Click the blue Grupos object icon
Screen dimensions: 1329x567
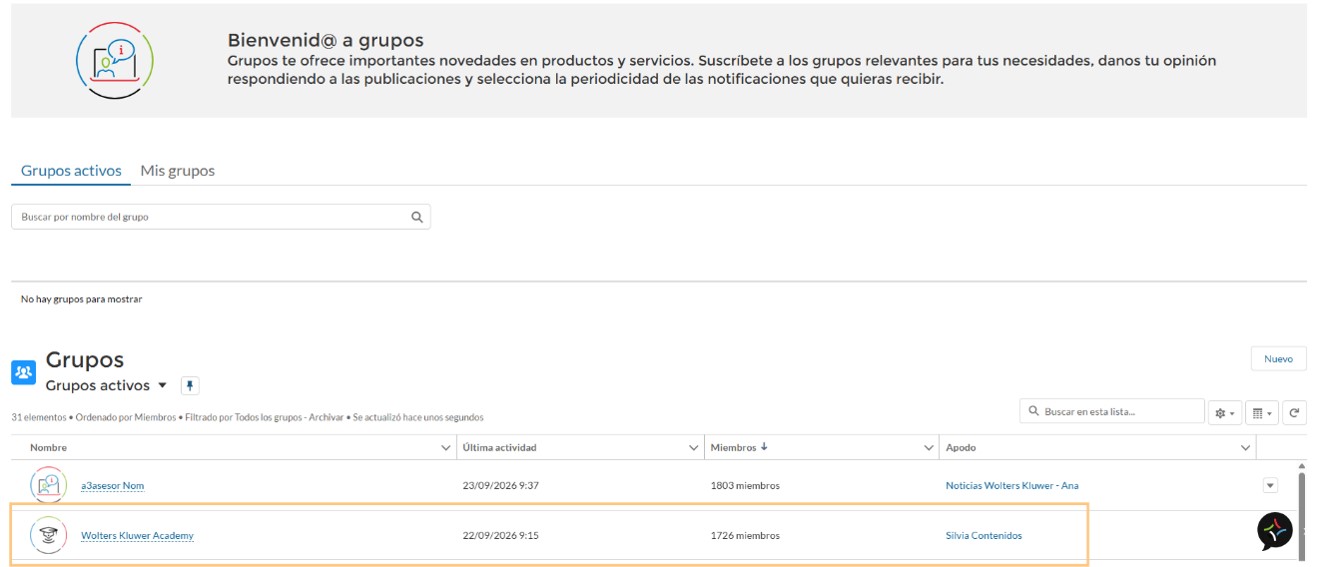(x=23, y=373)
